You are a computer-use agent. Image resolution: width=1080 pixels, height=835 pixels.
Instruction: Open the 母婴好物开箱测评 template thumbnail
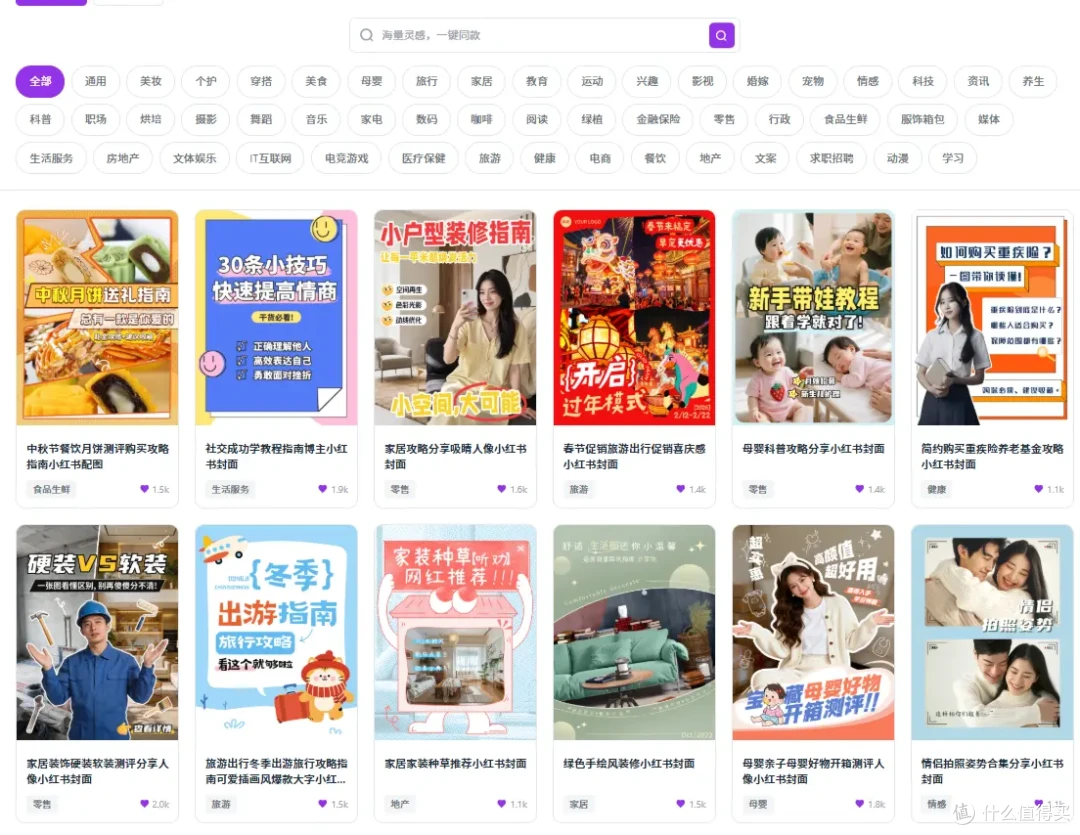click(x=813, y=632)
